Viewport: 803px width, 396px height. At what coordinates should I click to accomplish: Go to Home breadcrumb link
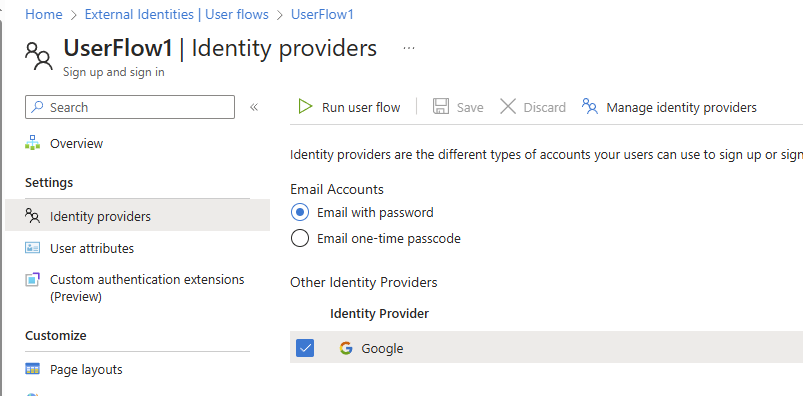tap(44, 14)
